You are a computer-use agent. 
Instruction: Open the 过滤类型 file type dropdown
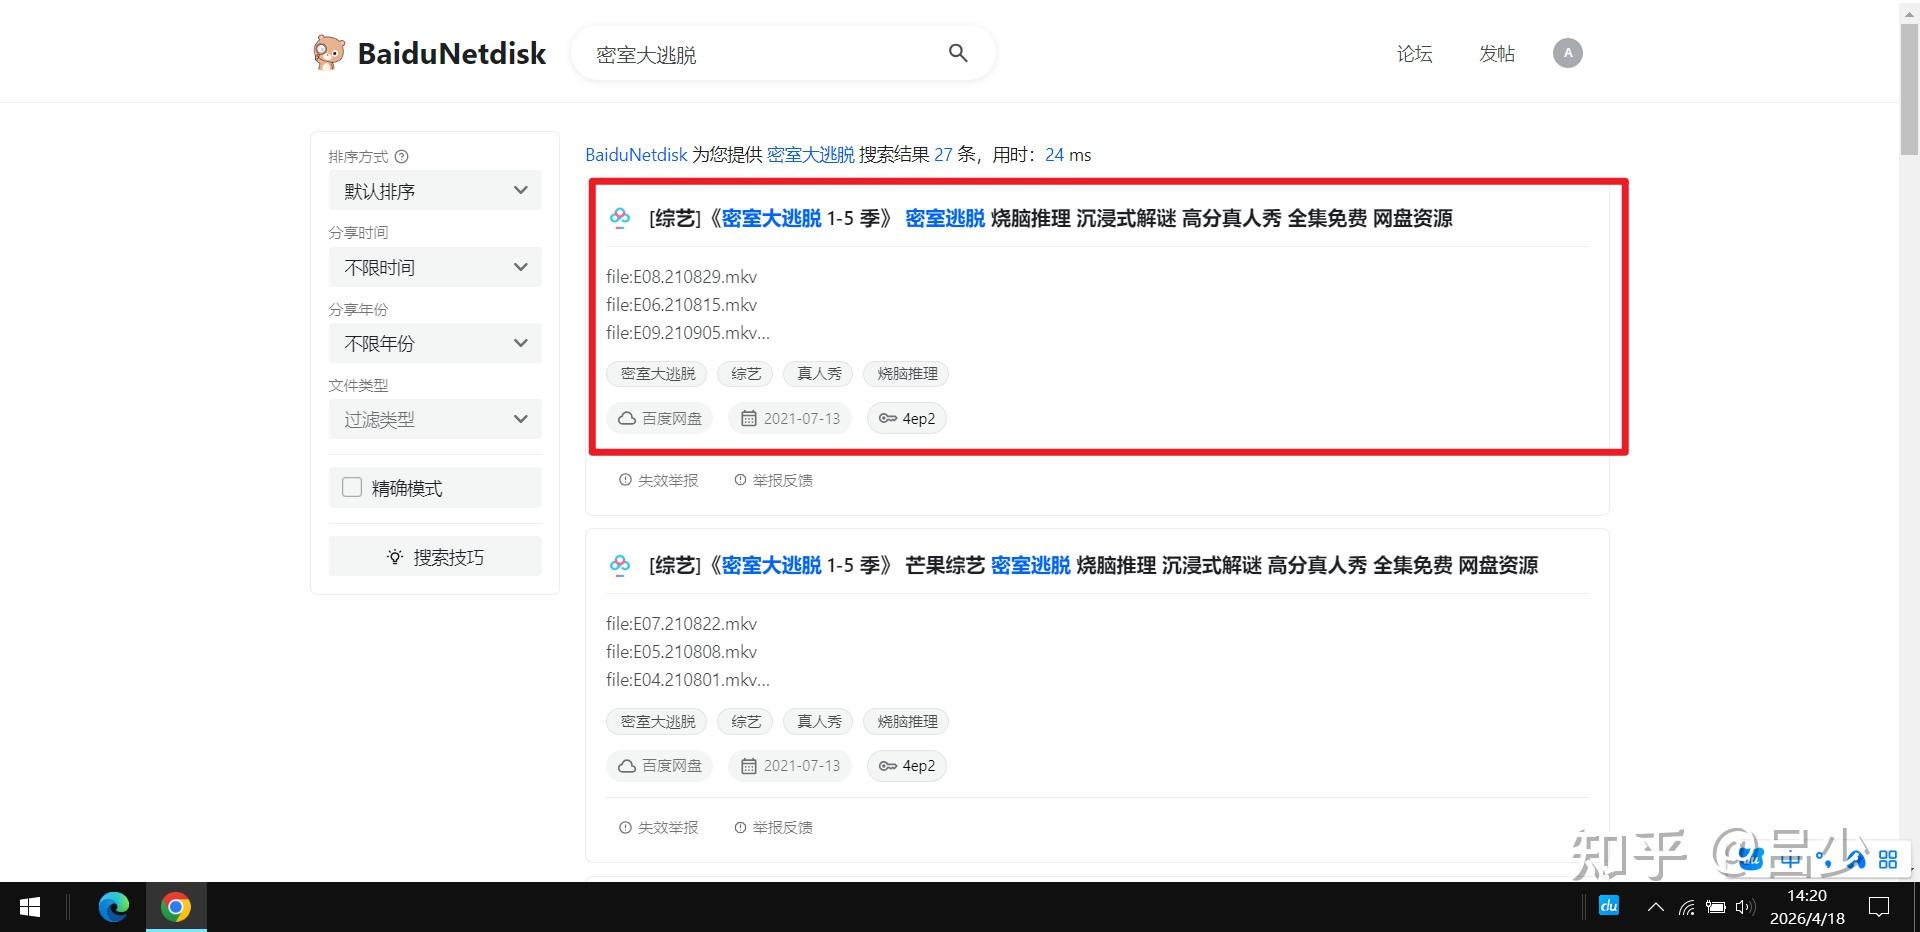[x=435, y=419]
